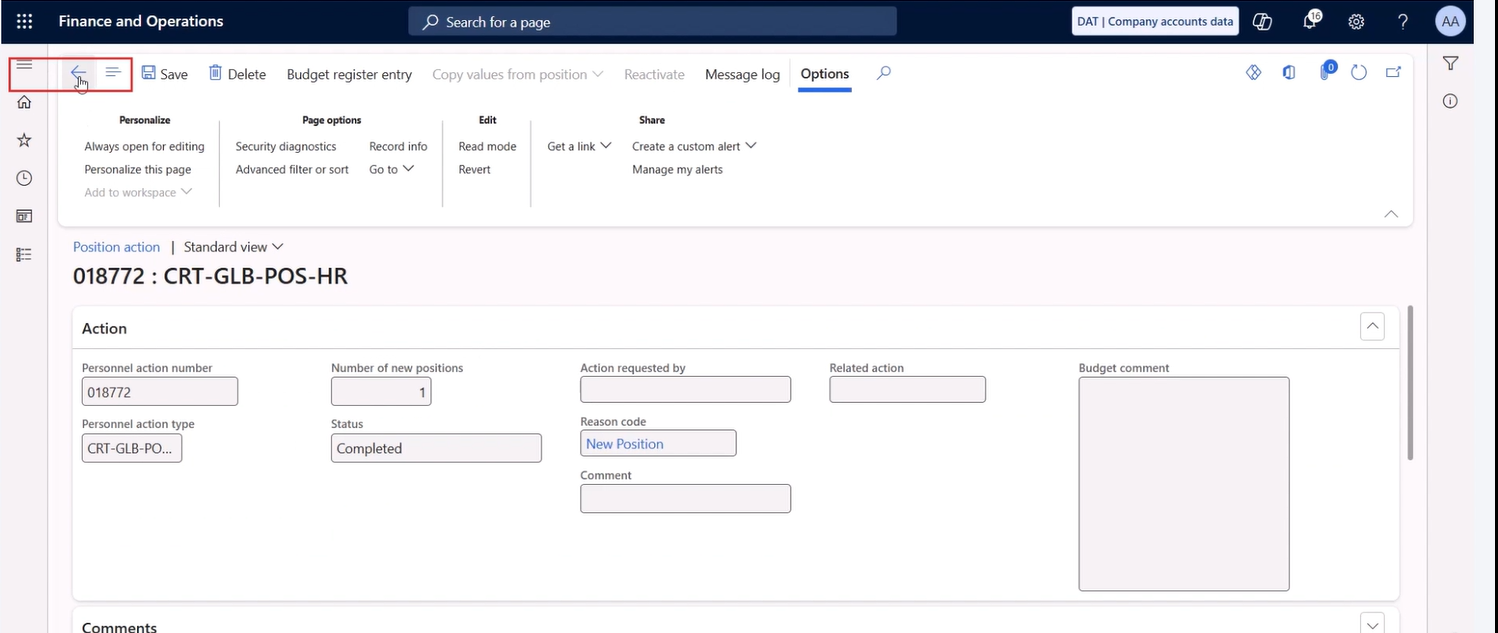Refresh the page
Screen dimensions: 1498x633
coord(1358,72)
